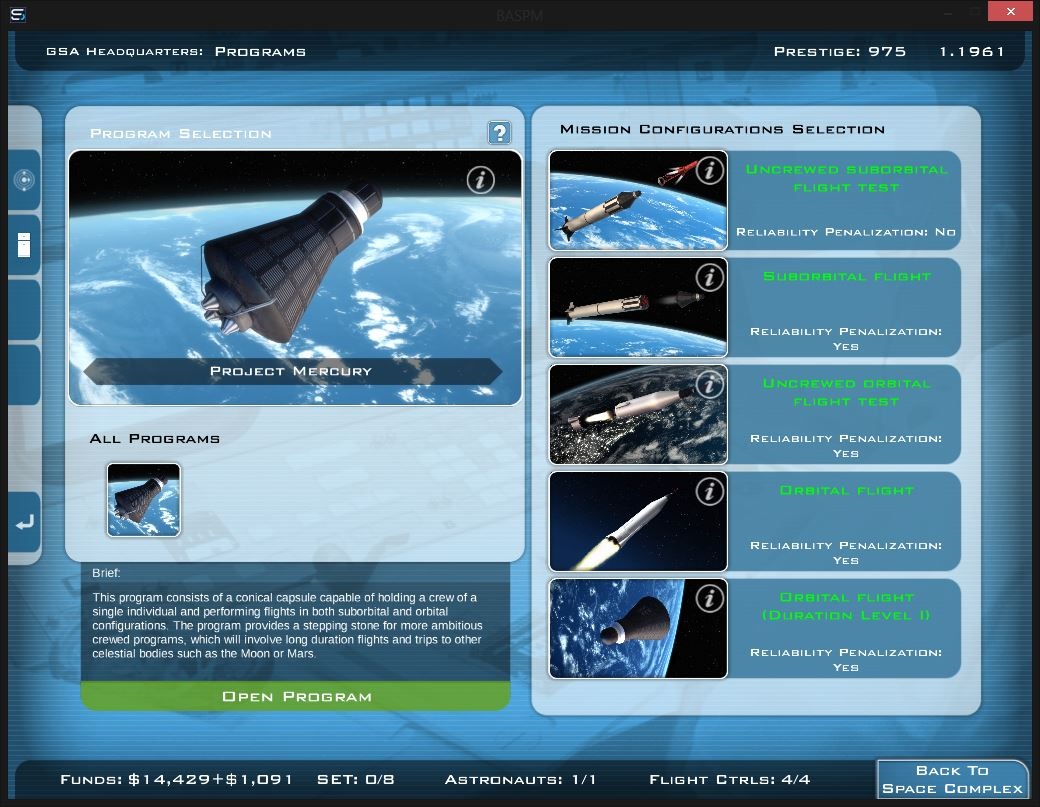This screenshot has height=807, width=1040.
Task: Select Orbital Flight (Duration Level I) title
Action: point(846,606)
